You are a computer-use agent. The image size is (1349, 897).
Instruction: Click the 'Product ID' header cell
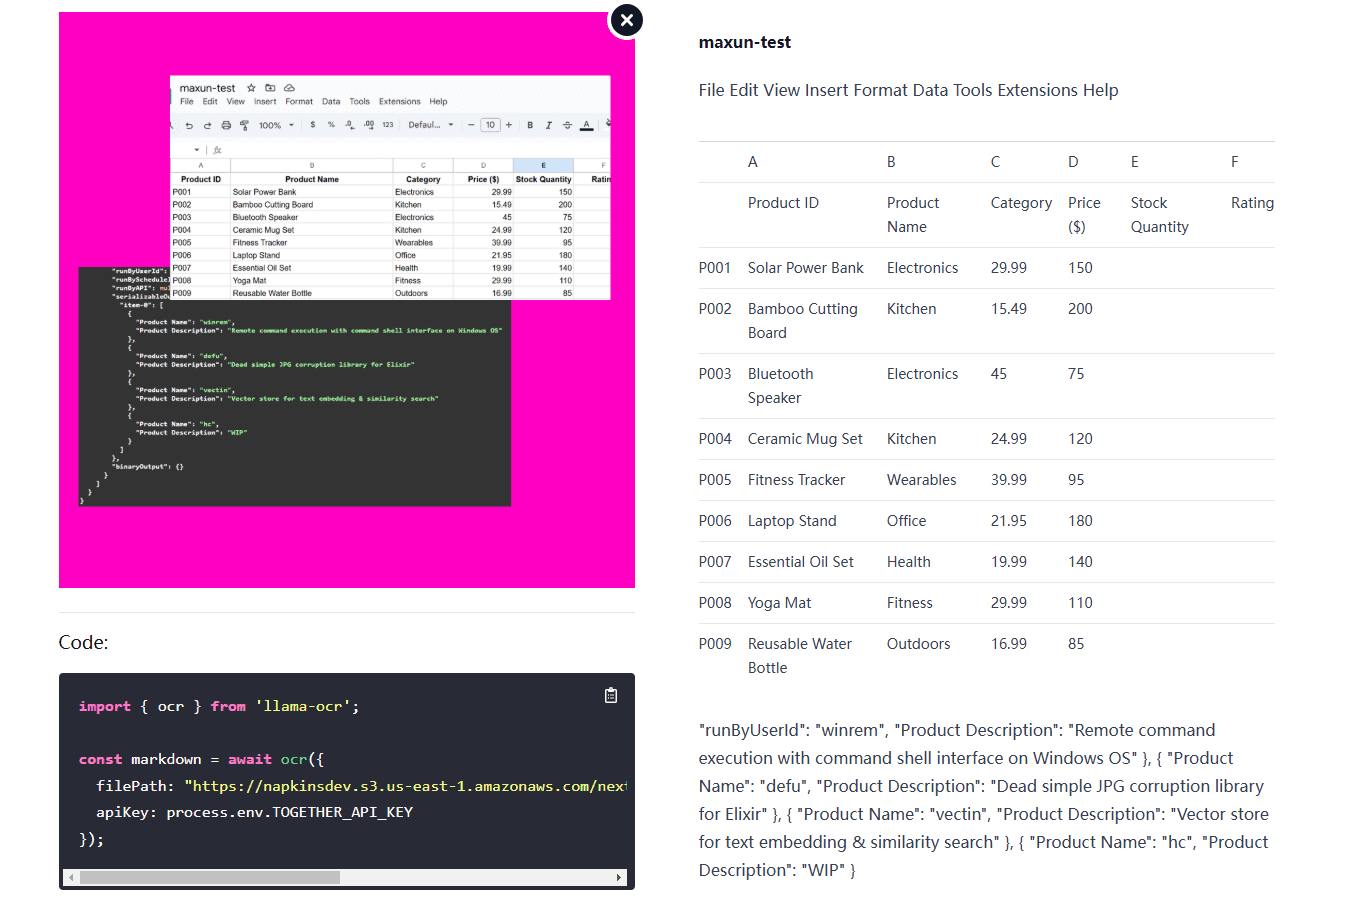(x=783, y=203)
